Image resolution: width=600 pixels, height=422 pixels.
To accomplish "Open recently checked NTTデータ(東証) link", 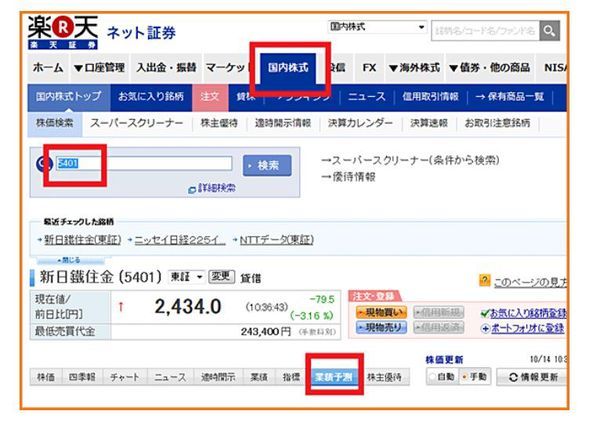I will (x=277, y=240).
